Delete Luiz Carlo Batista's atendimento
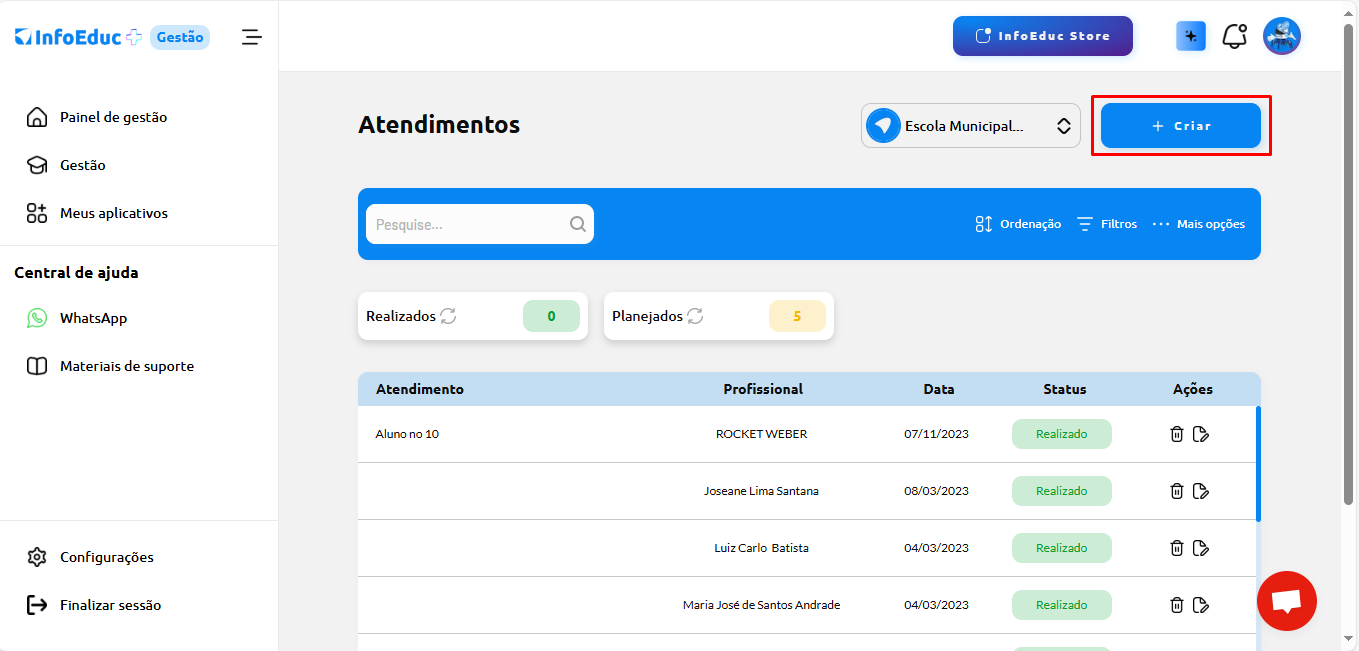1359x651 pixels. coord(1177,548)
